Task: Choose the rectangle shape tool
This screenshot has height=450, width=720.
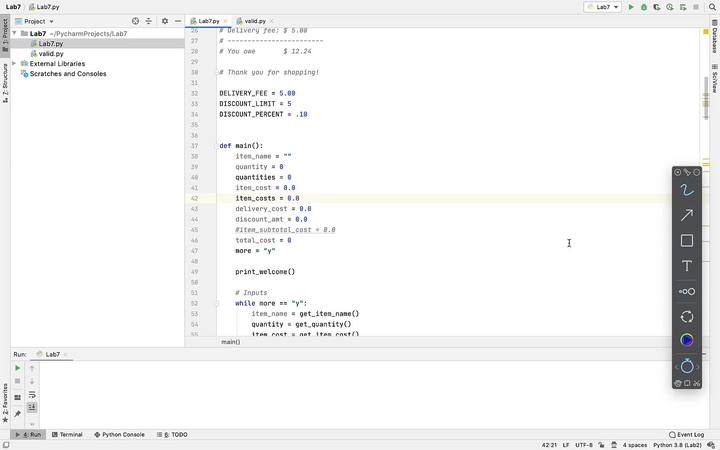Action: tap(687, 240)
